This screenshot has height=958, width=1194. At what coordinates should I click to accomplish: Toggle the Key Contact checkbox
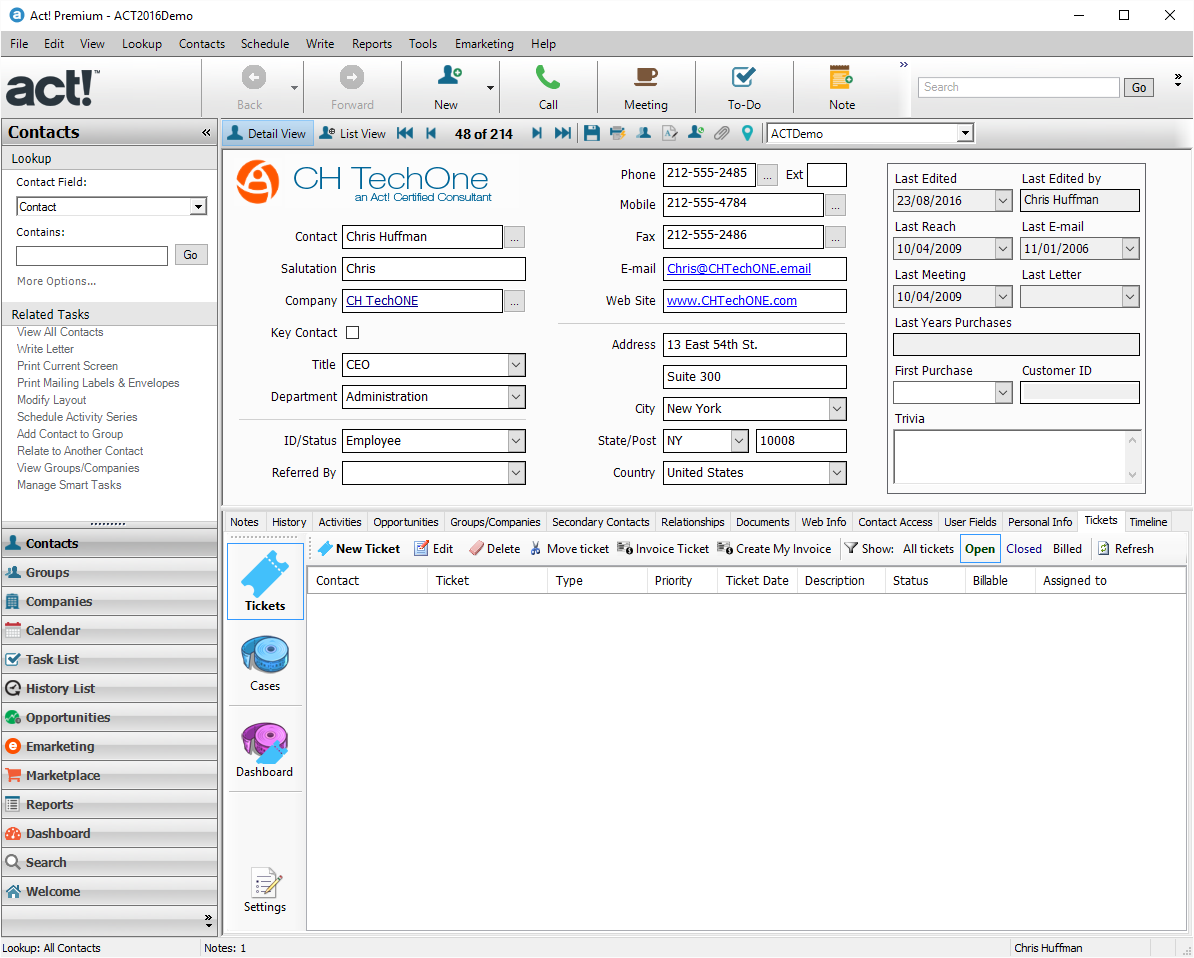coord(352,333)
